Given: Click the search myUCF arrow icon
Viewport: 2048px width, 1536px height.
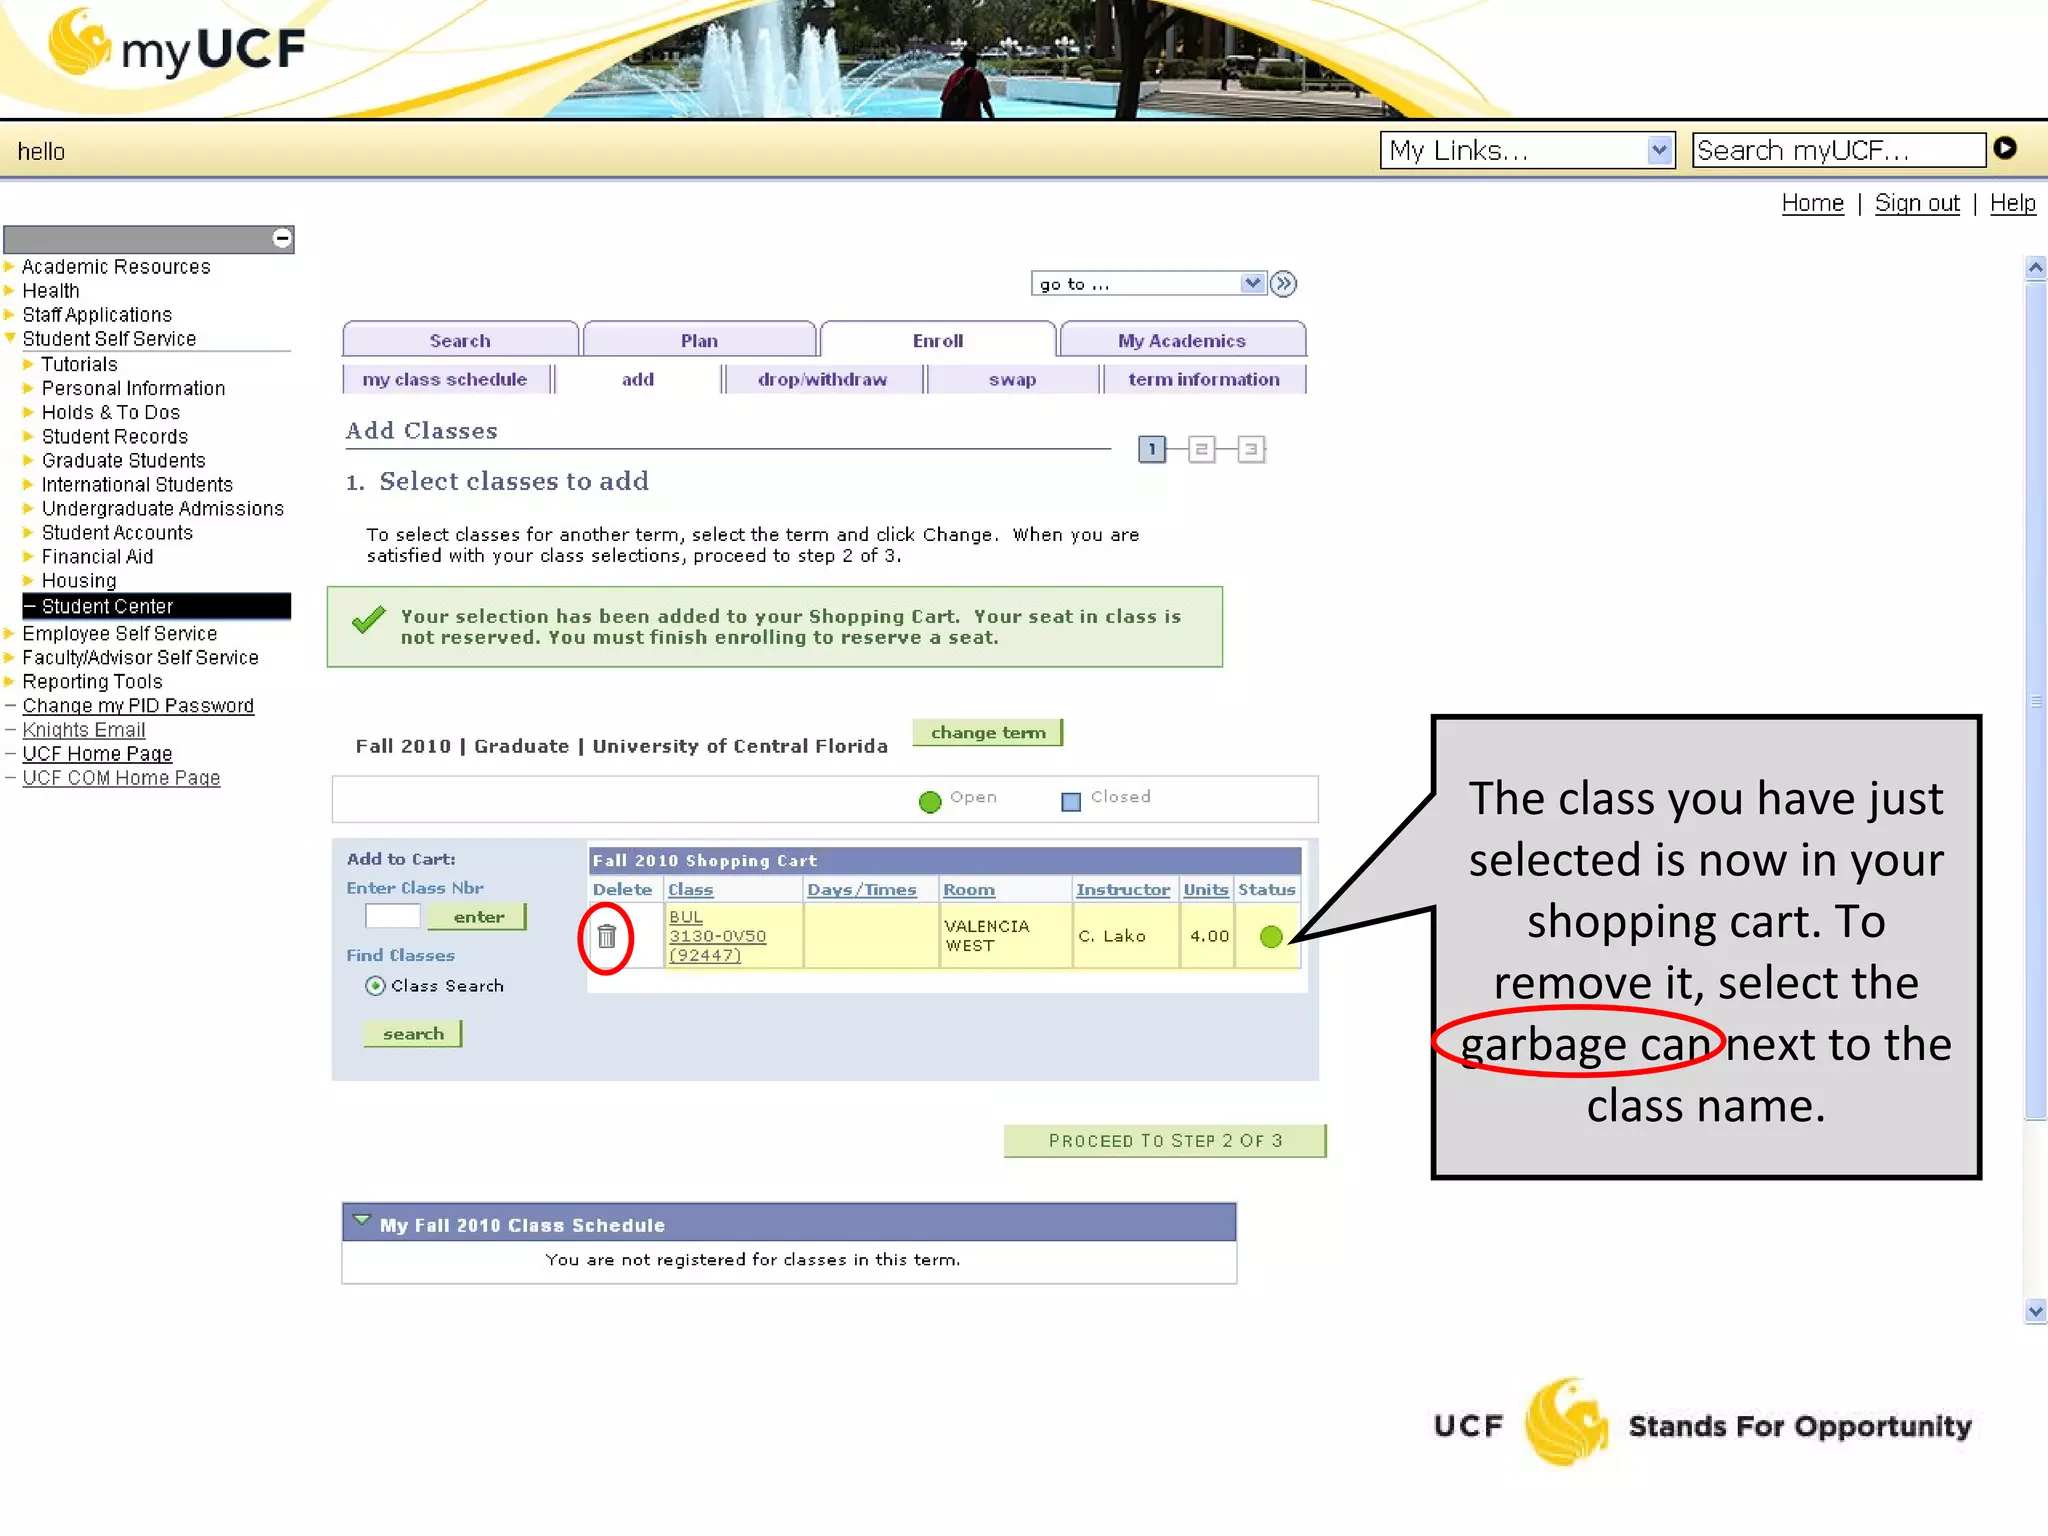Looking at the screenshot, I should pyautogui.click(x=2005, y=149).
